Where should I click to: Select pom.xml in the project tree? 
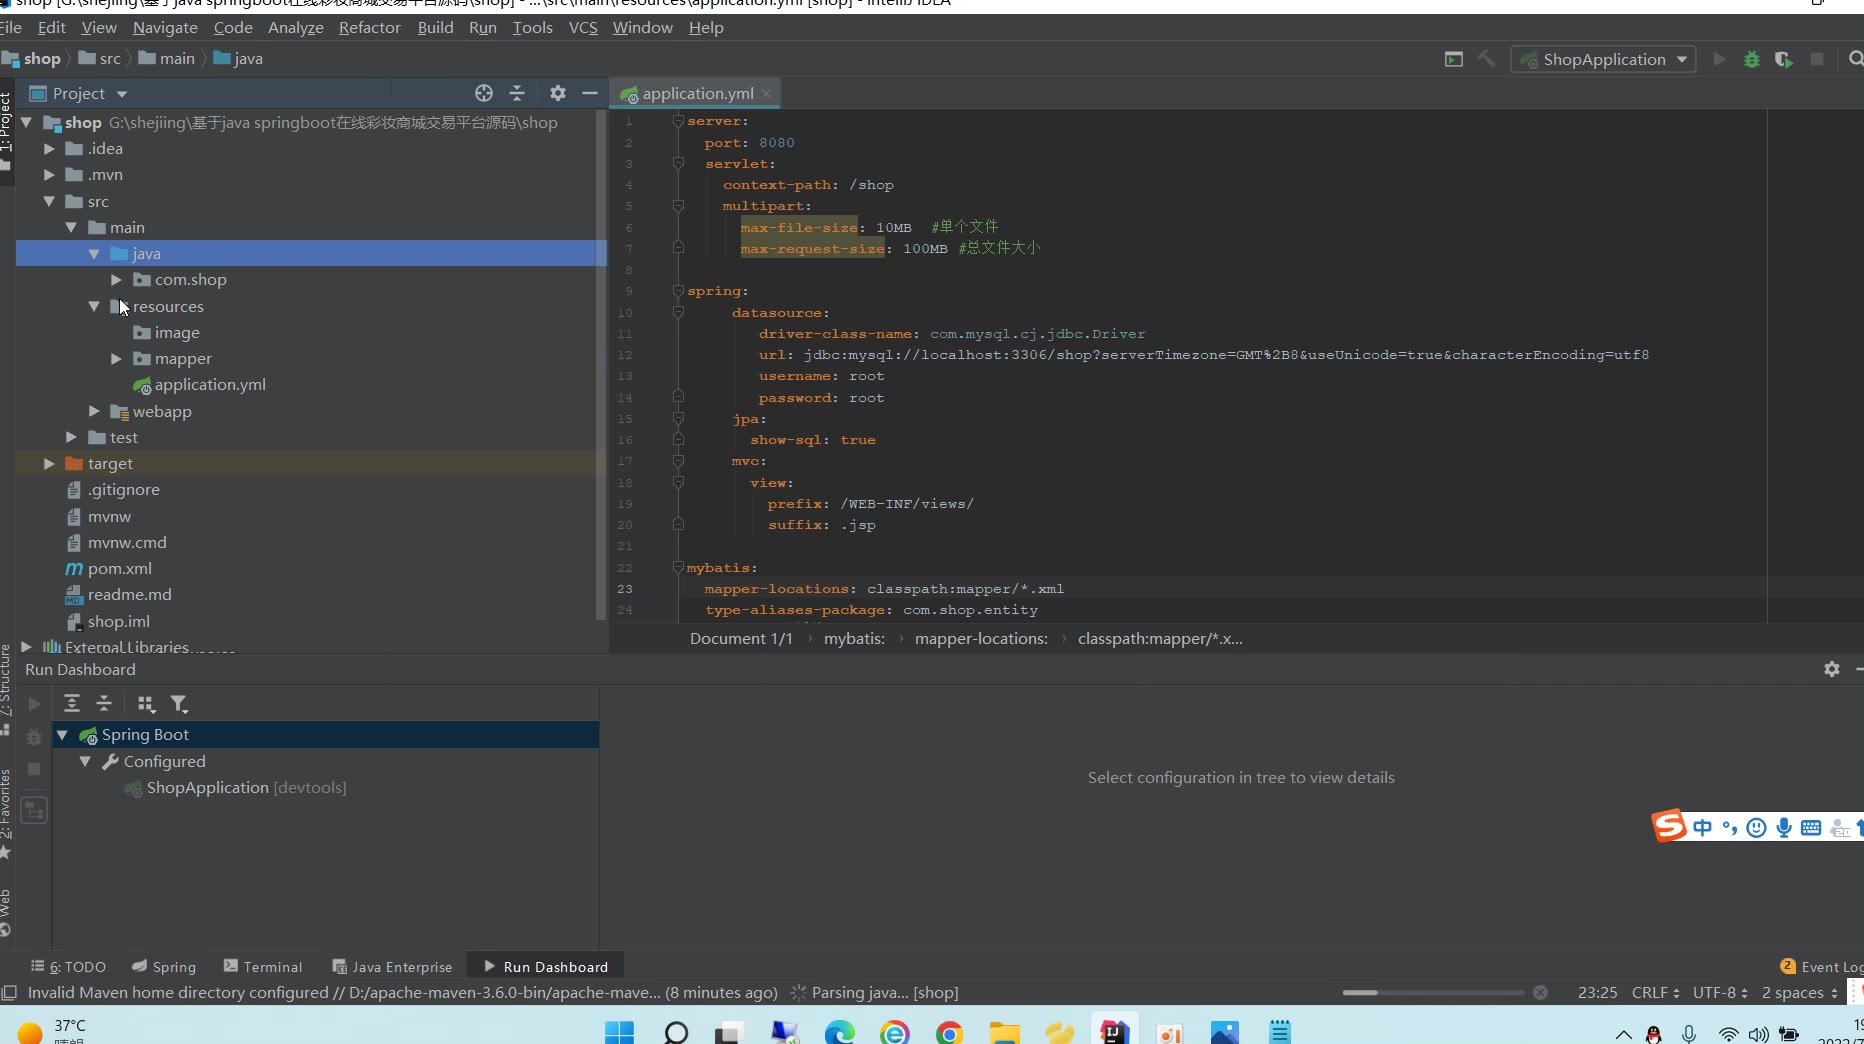click(x=119, y=569)
